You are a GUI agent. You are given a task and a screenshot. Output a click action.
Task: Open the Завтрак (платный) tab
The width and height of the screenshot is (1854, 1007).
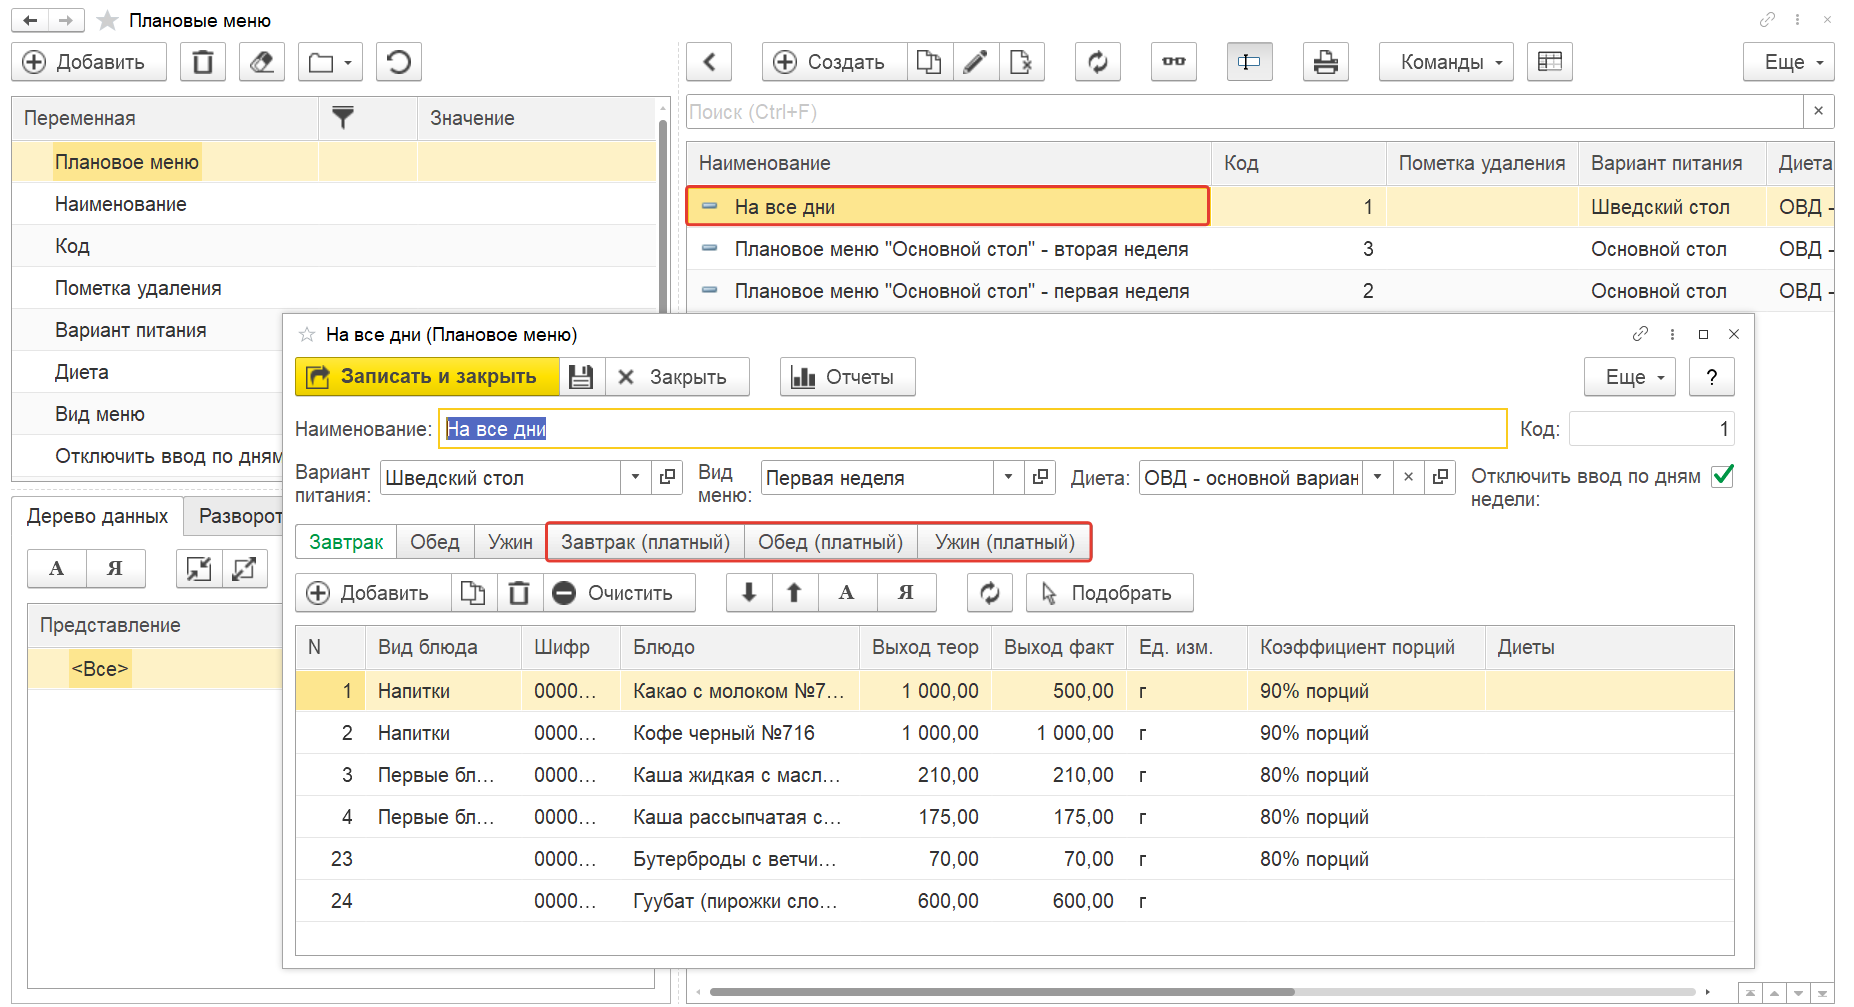coord(645,542)
